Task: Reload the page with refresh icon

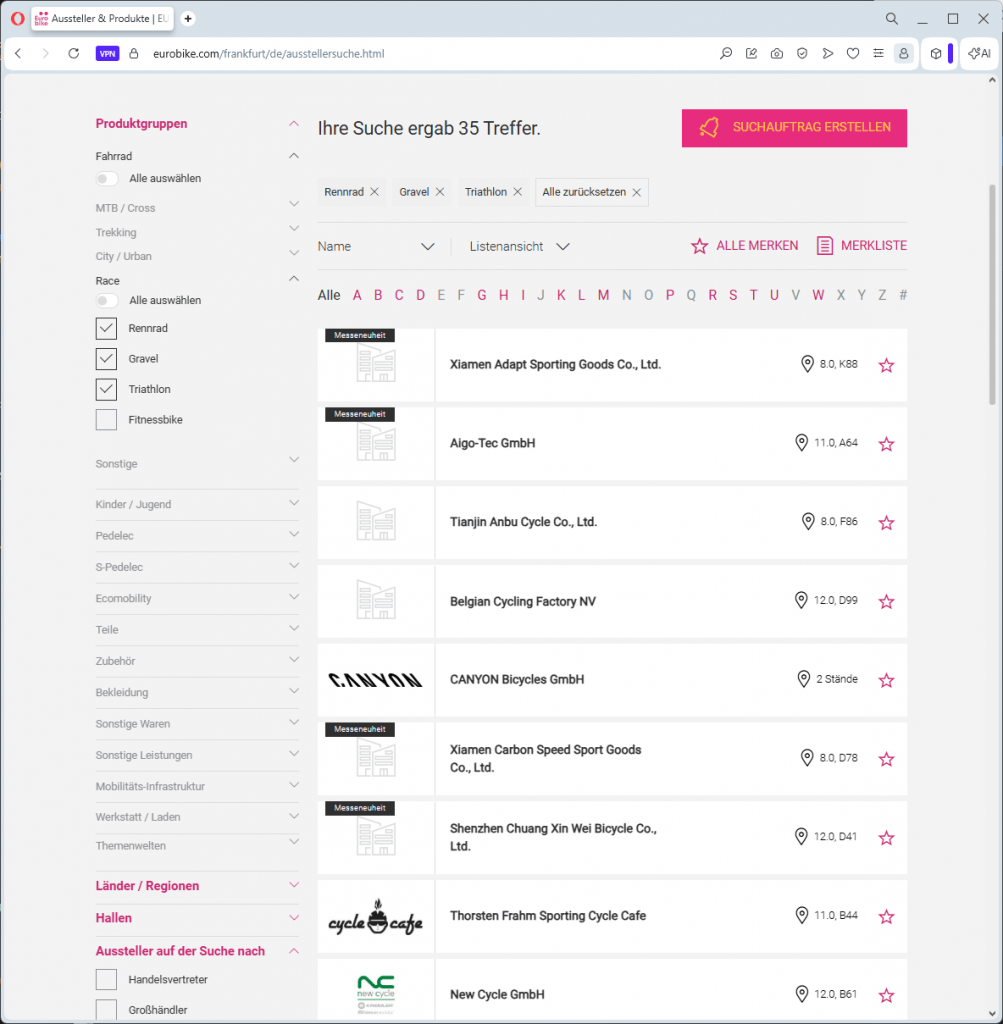Action: pos(74,54)
